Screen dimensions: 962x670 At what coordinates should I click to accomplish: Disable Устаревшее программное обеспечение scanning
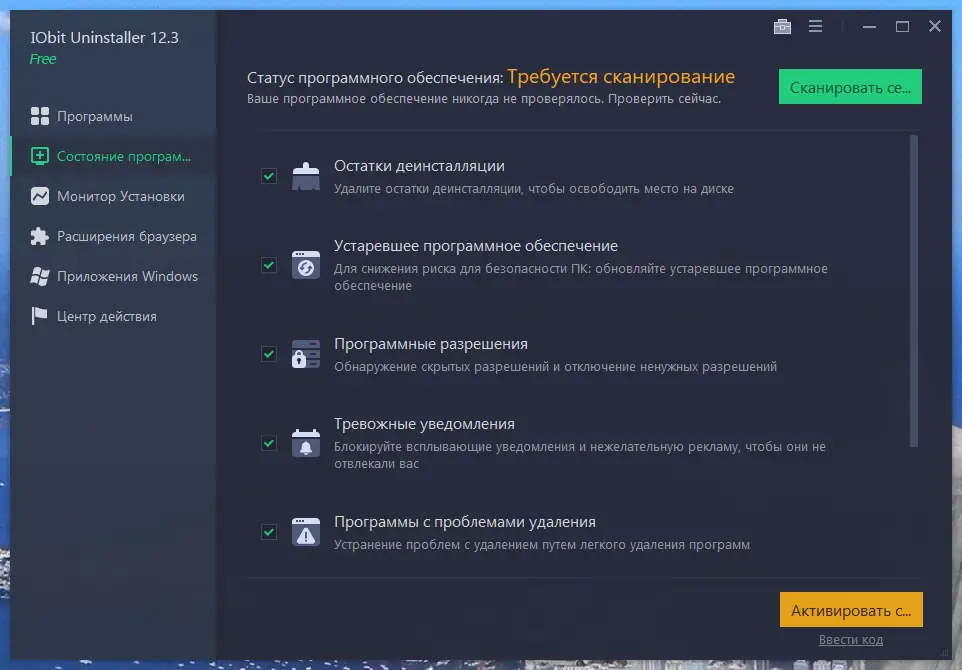268,265
